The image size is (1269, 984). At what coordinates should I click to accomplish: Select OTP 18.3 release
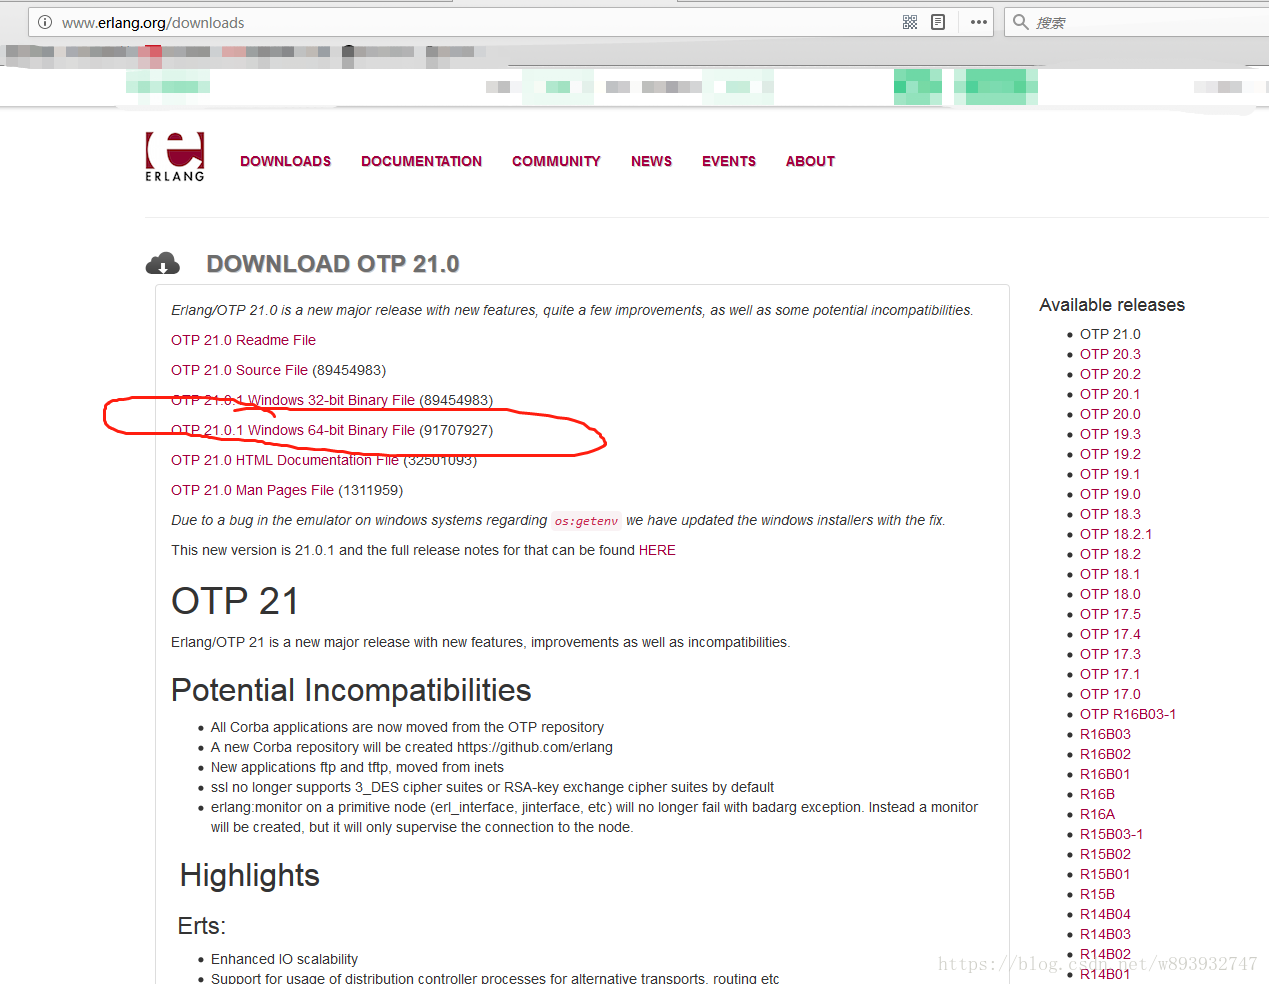point(1110,514)
